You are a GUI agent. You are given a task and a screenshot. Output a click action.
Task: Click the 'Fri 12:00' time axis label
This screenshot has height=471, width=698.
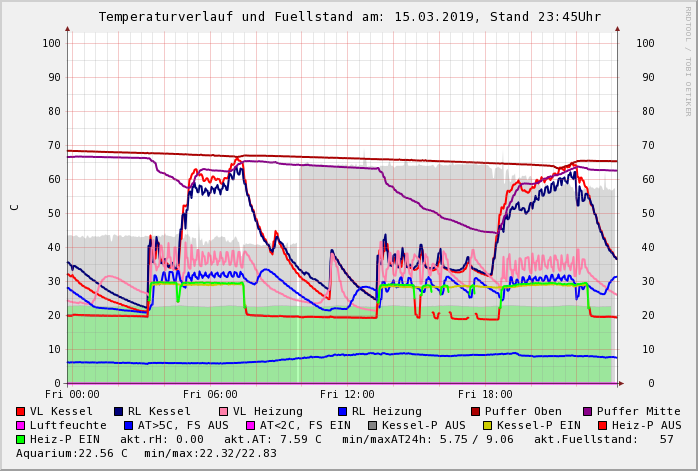[347, 394]
